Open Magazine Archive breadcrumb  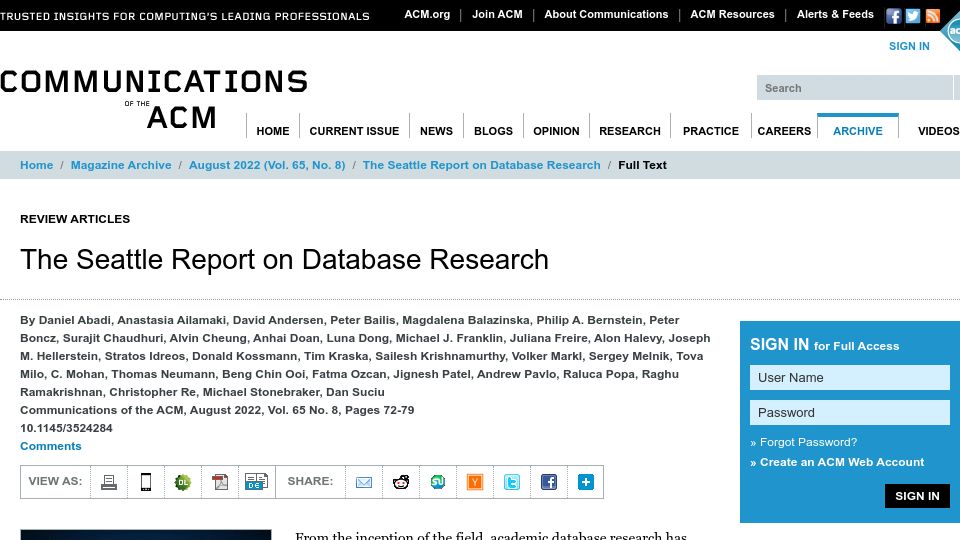pos(121,165)
